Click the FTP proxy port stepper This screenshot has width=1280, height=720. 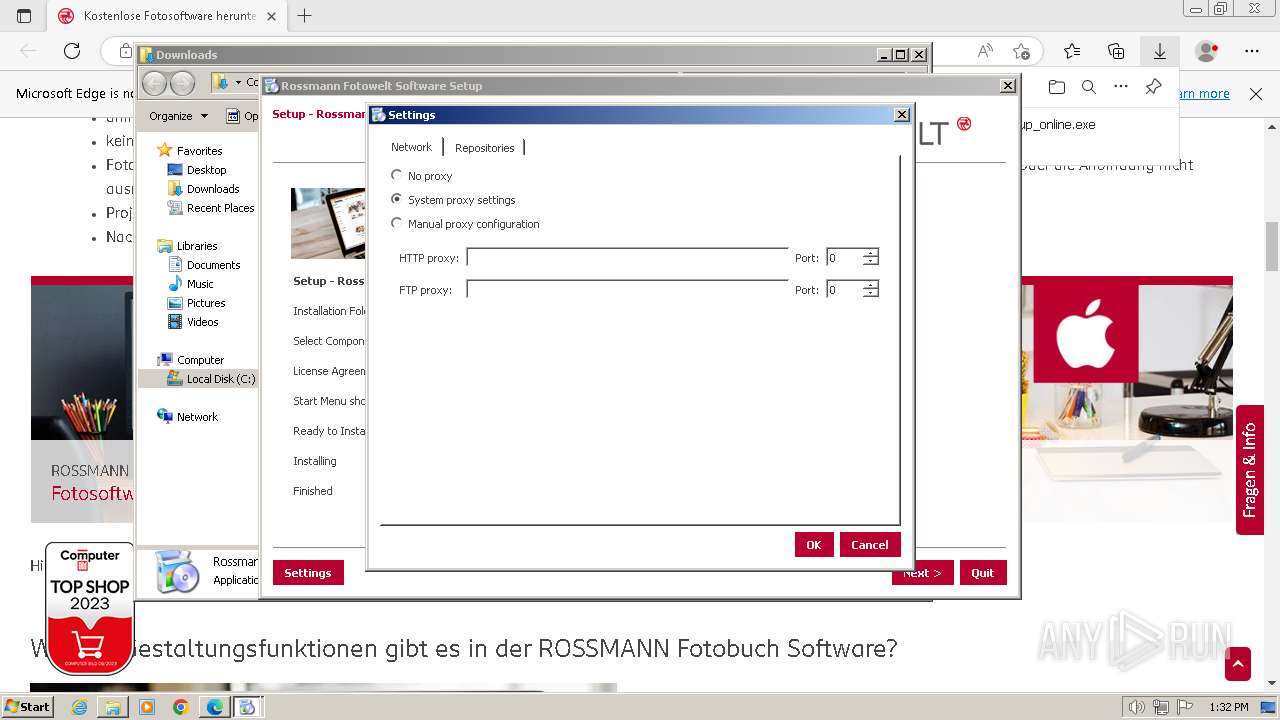pyautogui.click(x=870, y=290)
